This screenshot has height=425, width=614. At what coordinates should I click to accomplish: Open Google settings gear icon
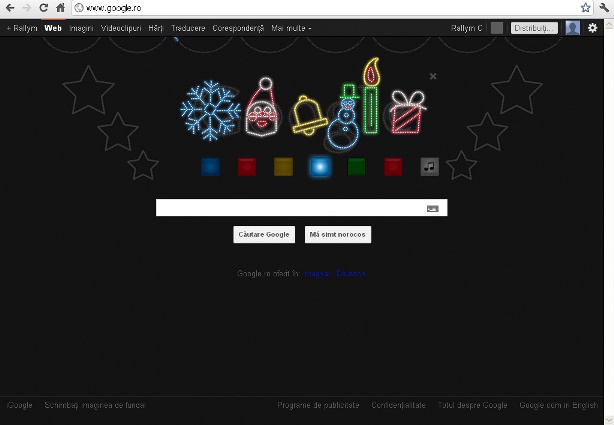[x=592, y=28]
